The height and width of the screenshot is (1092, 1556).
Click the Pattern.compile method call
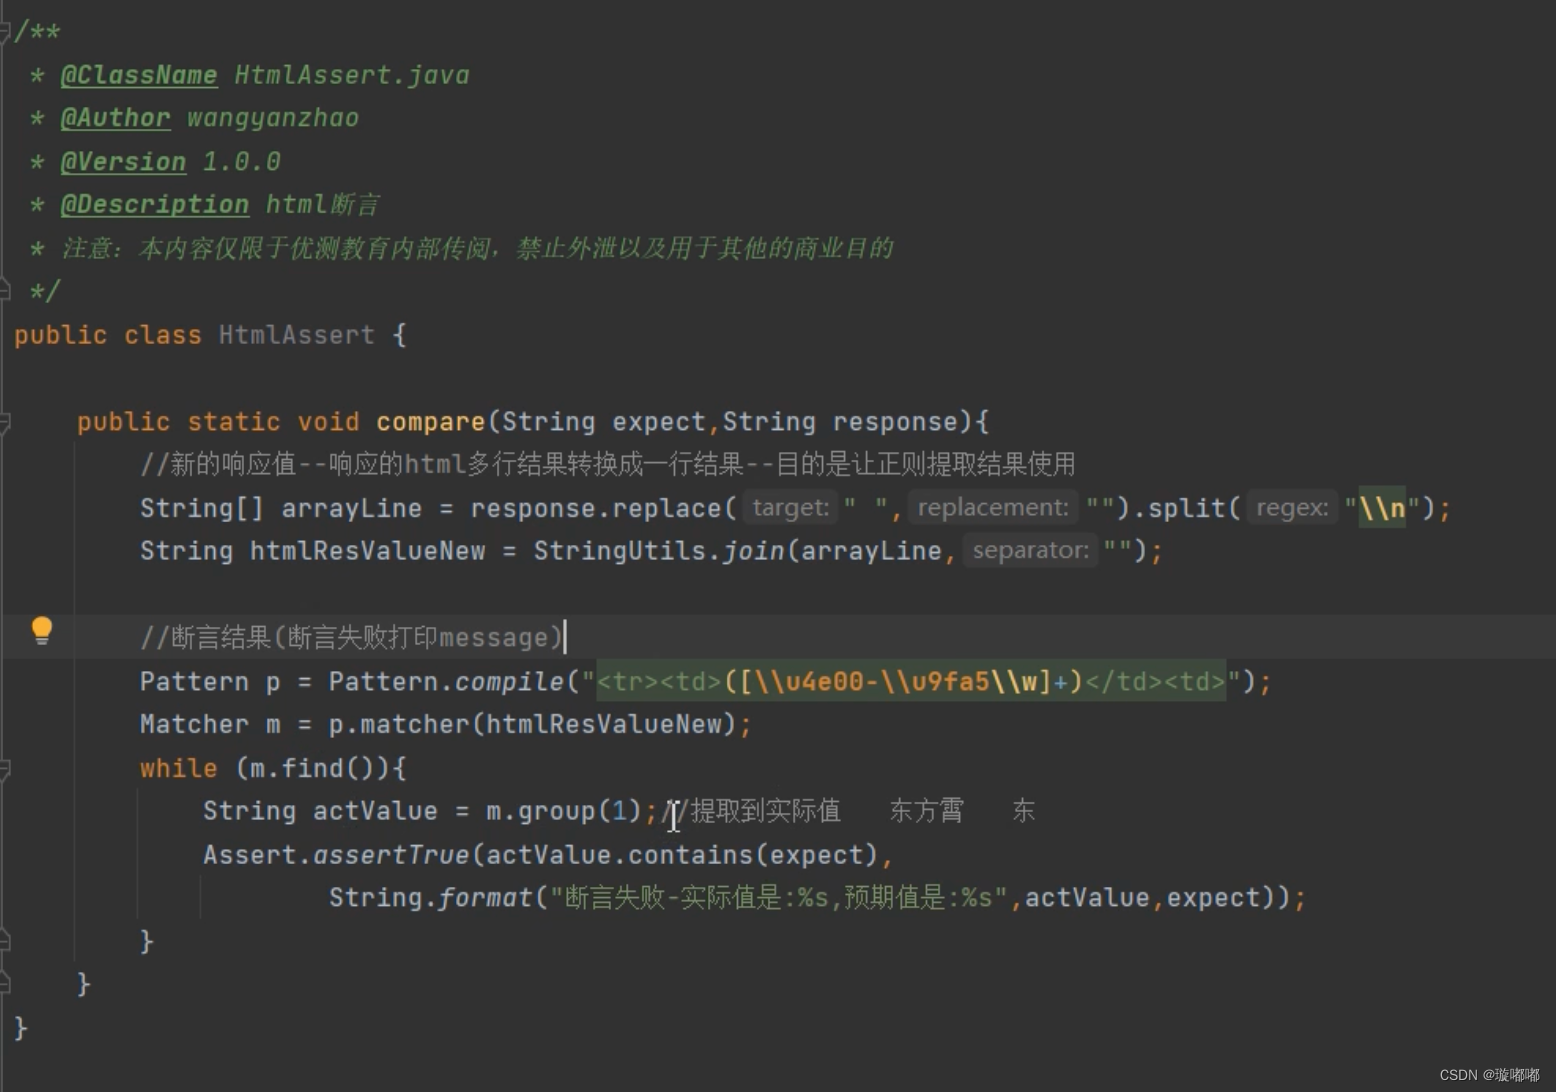tap(446, 682)
